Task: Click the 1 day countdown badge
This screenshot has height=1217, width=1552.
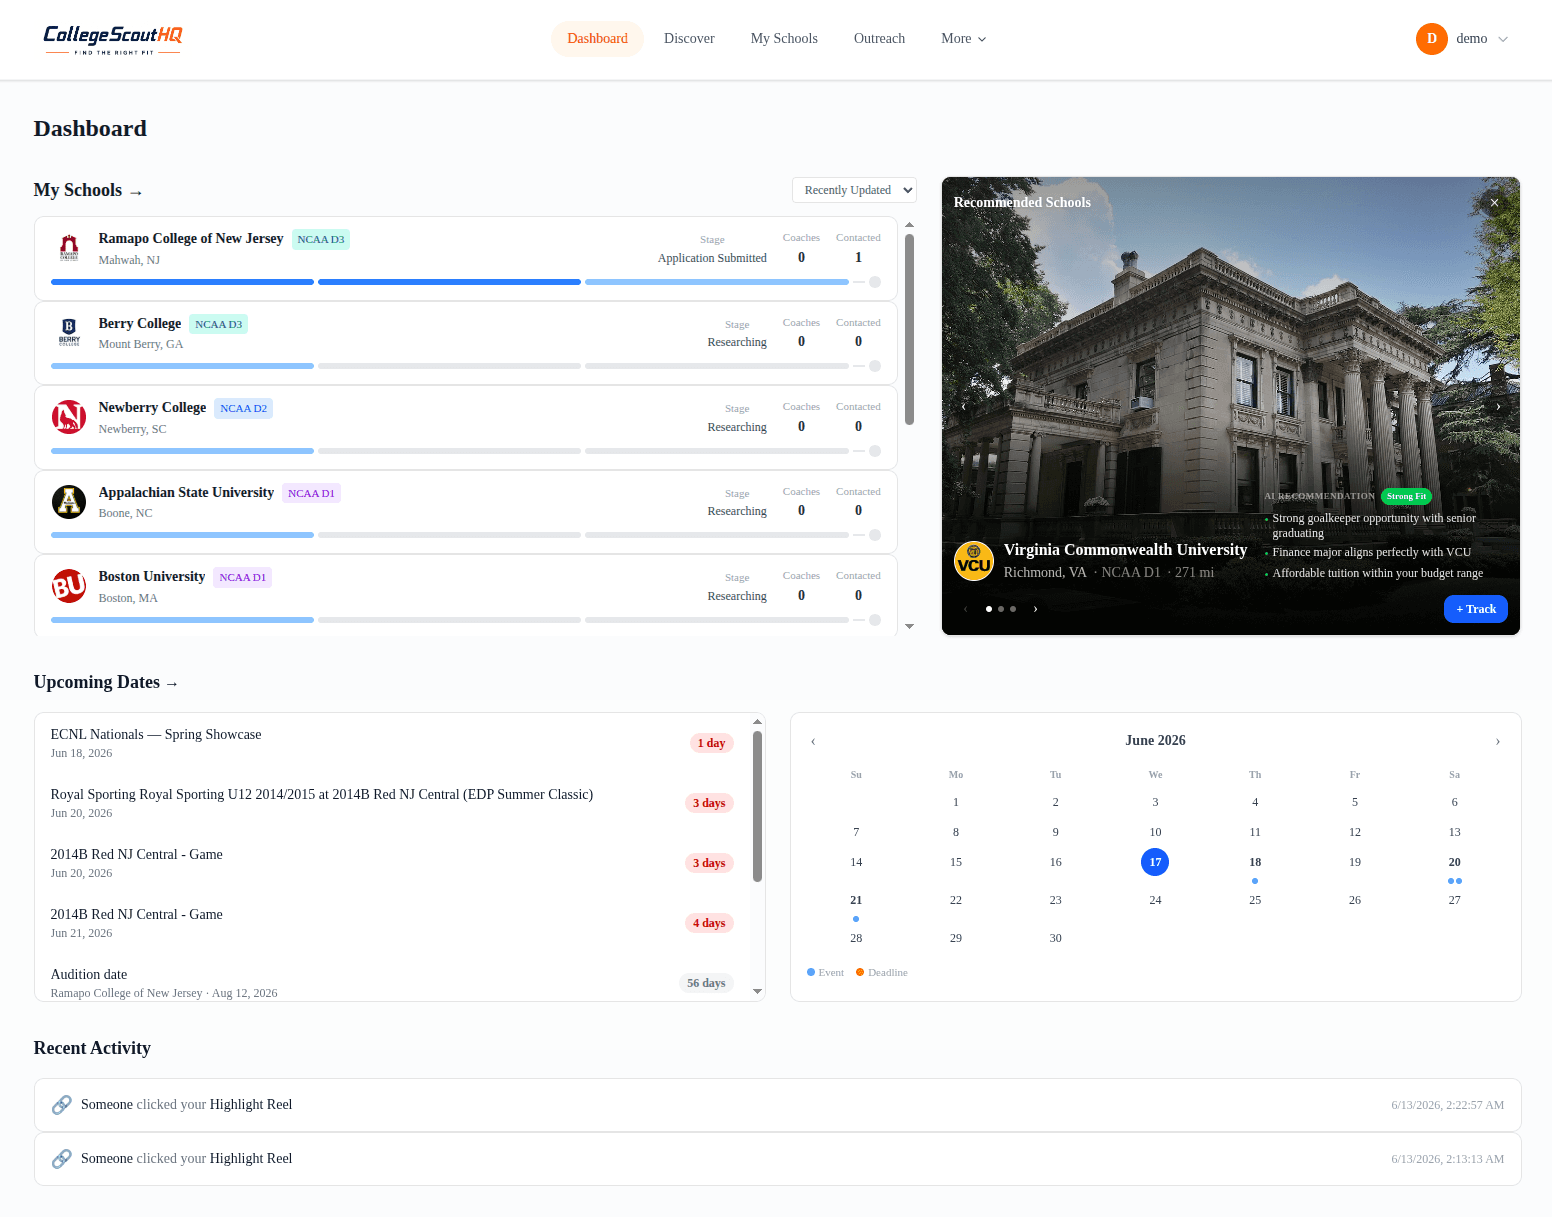Action: point(712,743)
